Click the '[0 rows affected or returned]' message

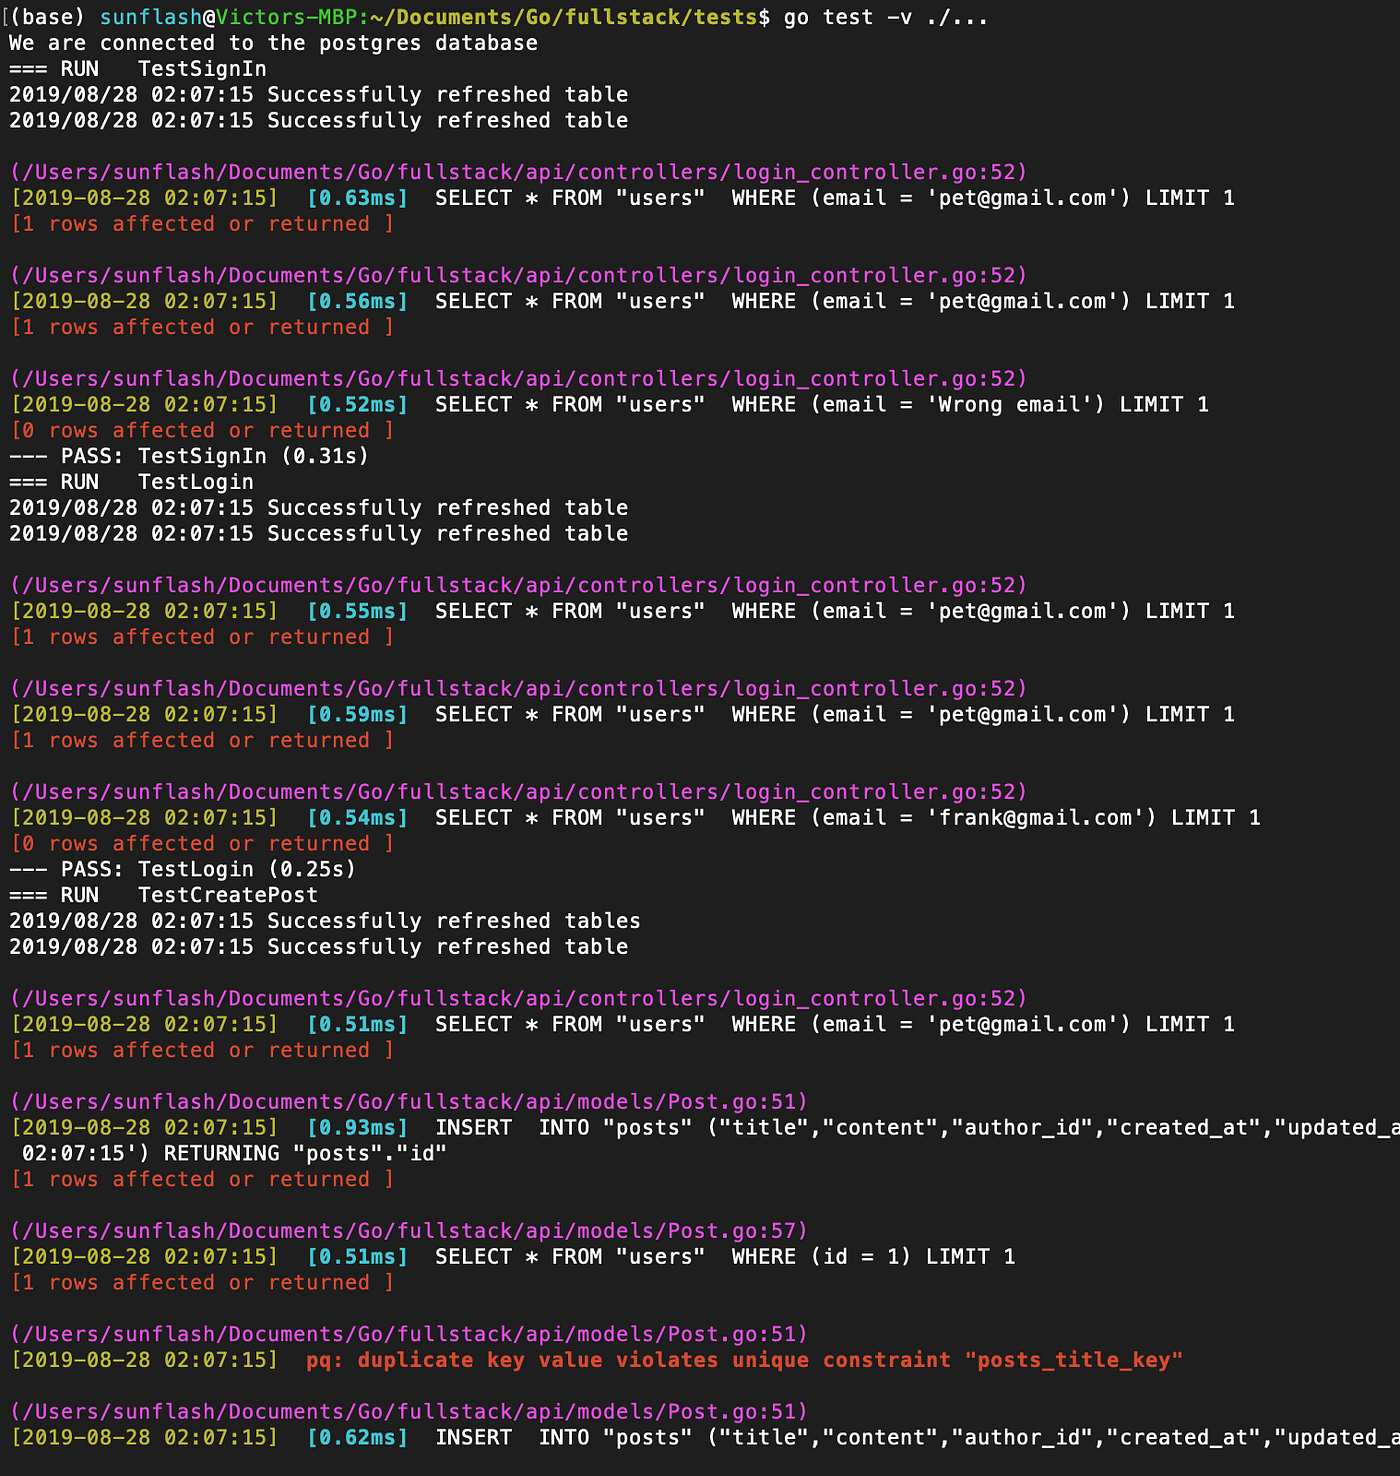click(x=202, y=430)
